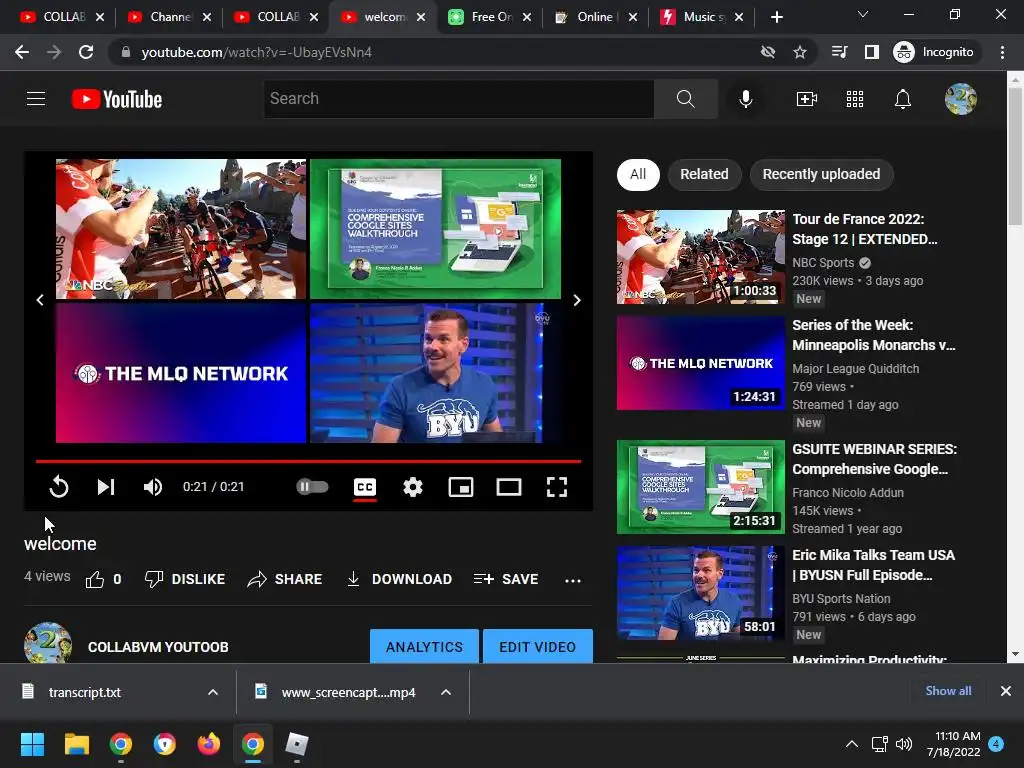This screenshot has width=1024, height=768.
Task: Open media control icon in Chrome toolbar
Action: click(x=839, y=52)
